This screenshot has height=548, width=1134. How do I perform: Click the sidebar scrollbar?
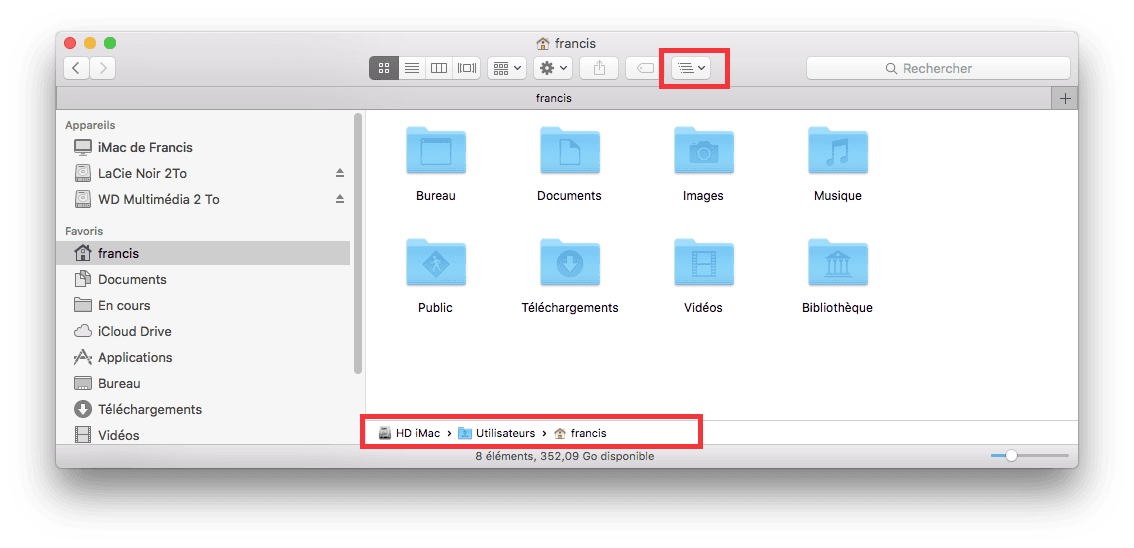357,243
